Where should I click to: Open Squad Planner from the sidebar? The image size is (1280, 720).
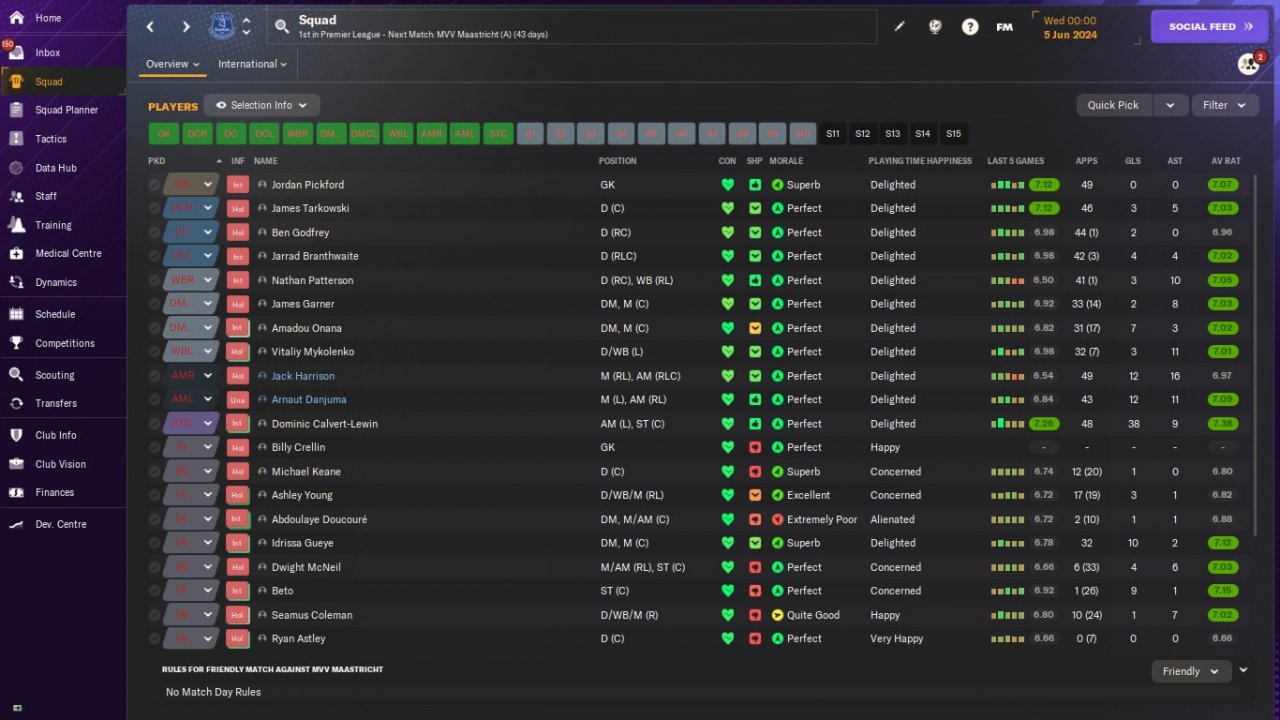[x=66, y=110]
